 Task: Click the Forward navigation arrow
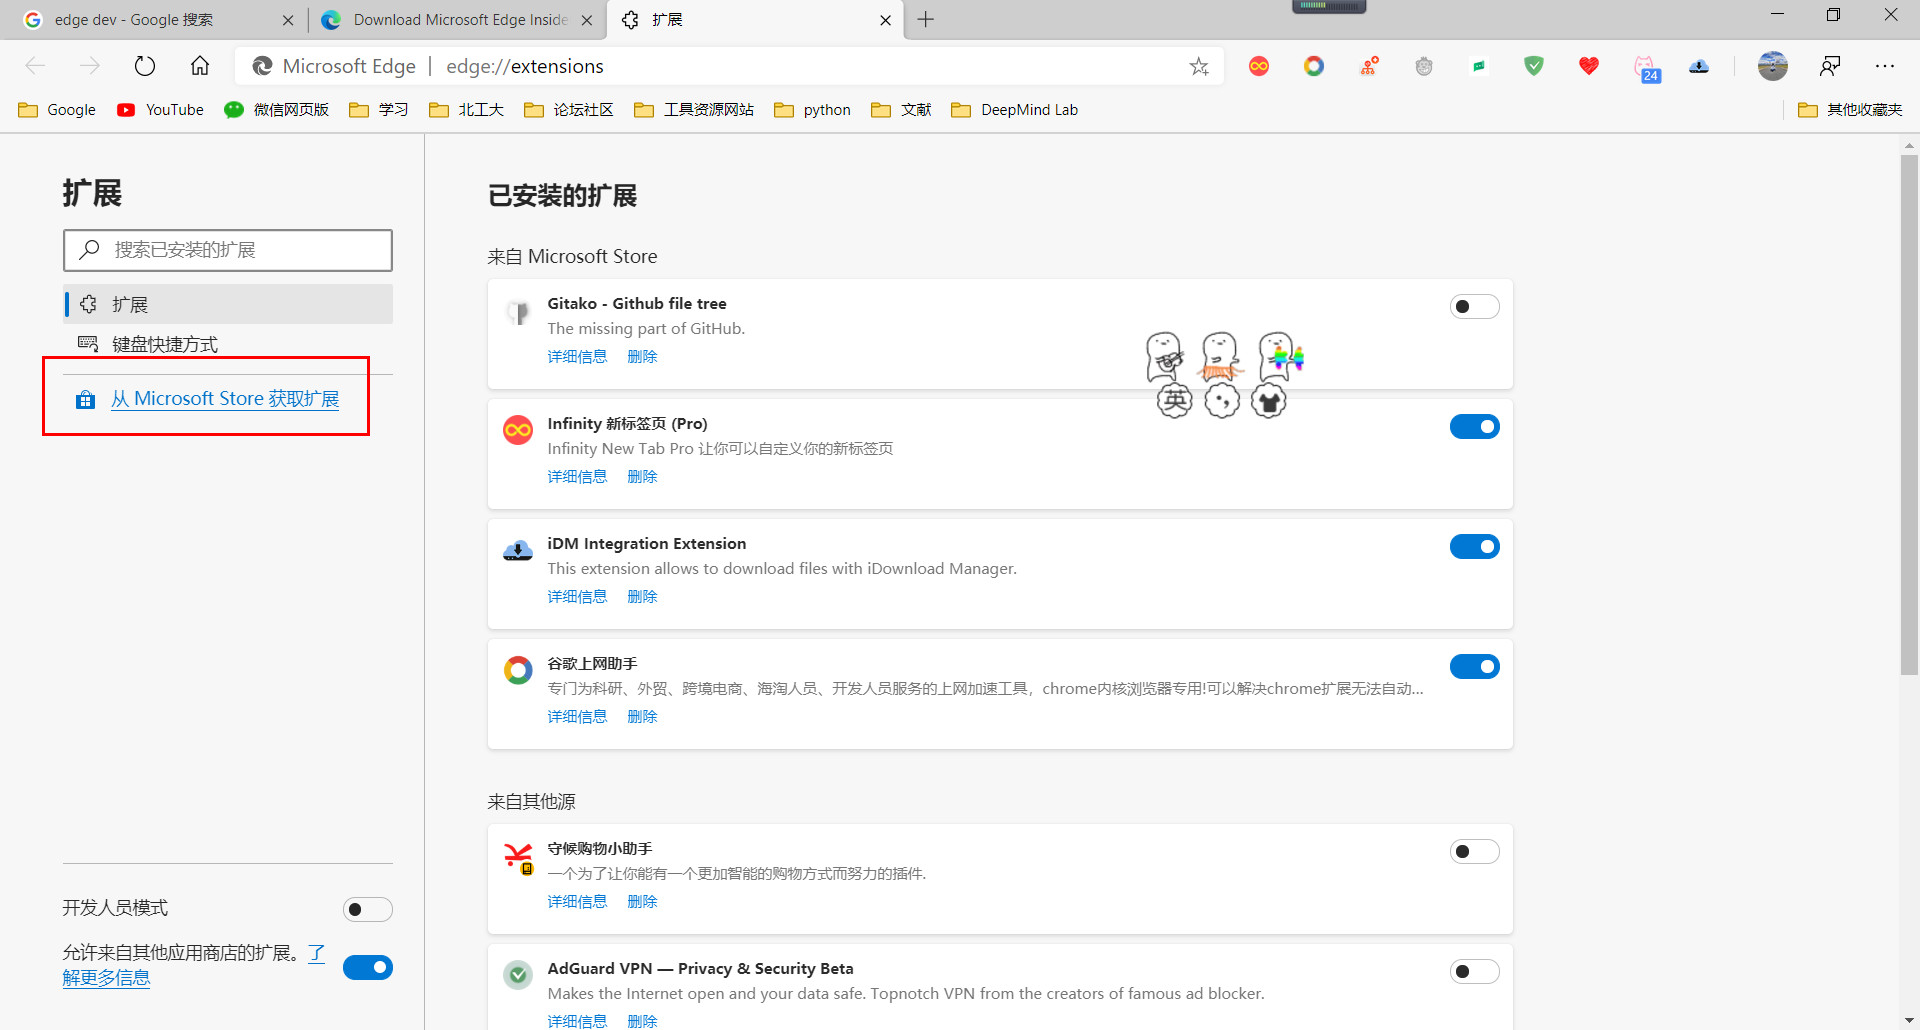pos(90,66)
